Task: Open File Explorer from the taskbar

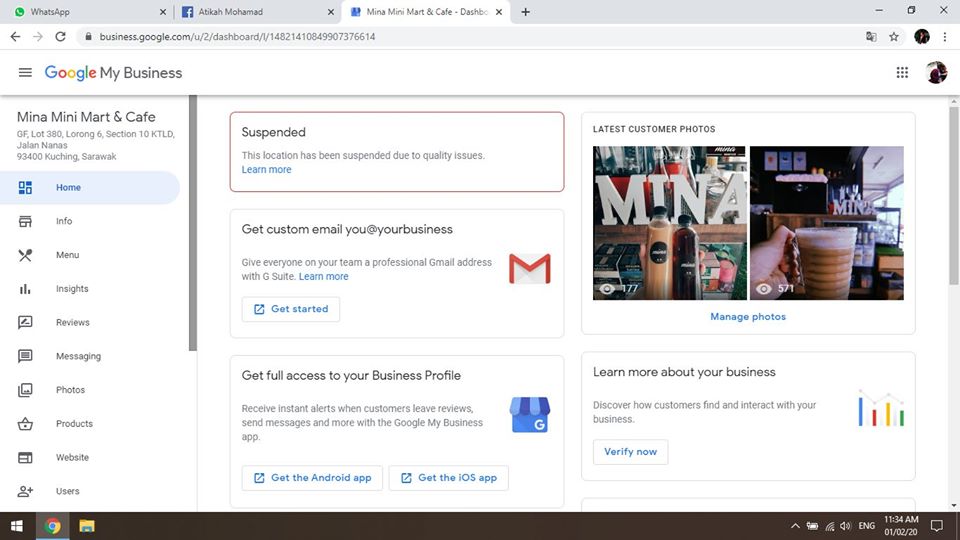Action: tap(87, 526)
